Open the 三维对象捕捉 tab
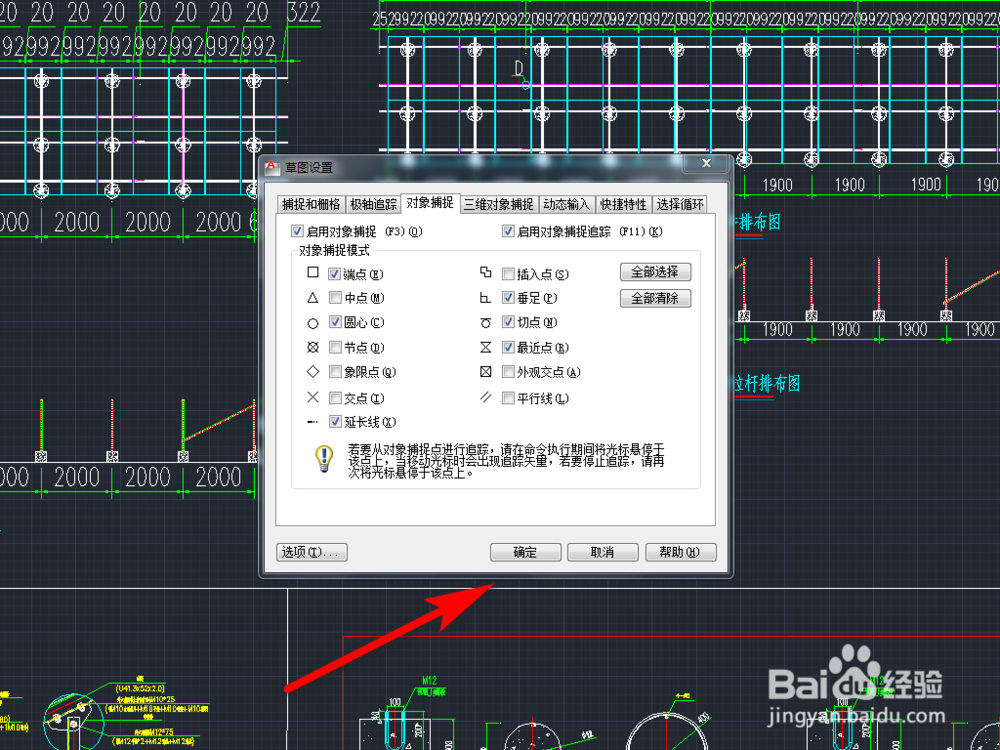 tap(499, 205)
